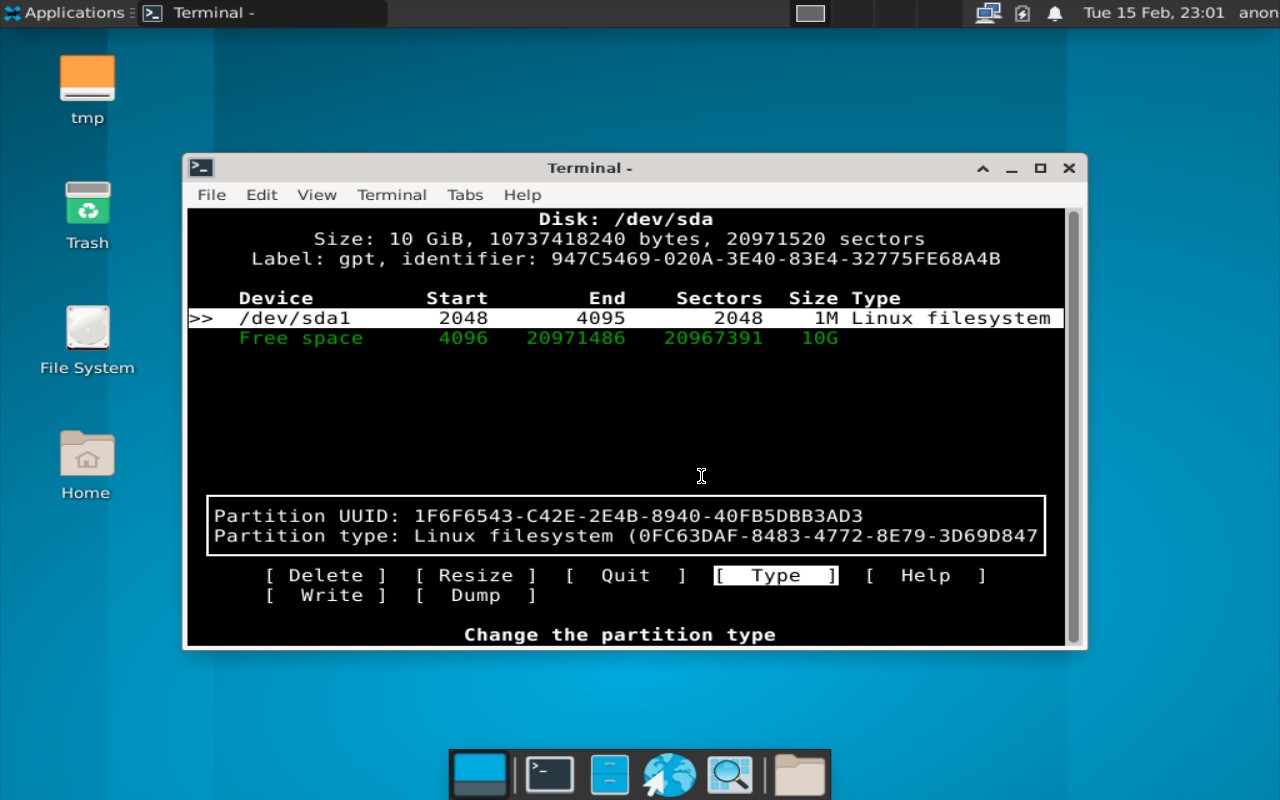Open the File System desktop icon
This screenshot has height=800, width=1280.
tap(87, 340)
